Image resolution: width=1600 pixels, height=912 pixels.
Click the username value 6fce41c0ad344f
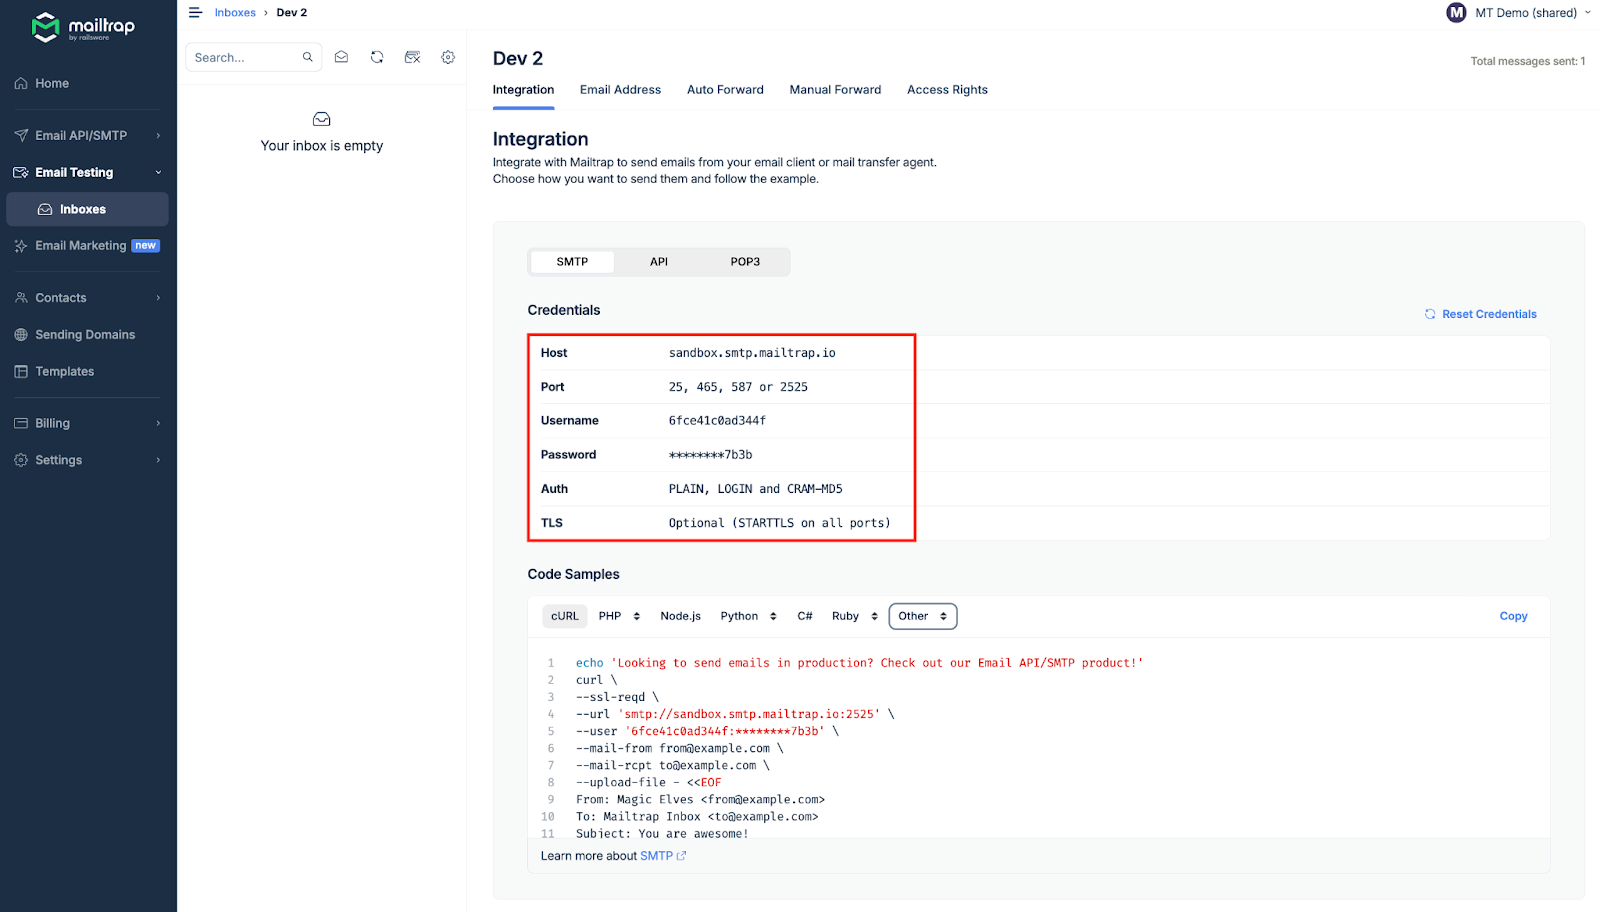pyautogui.click(x=717, y=421)
